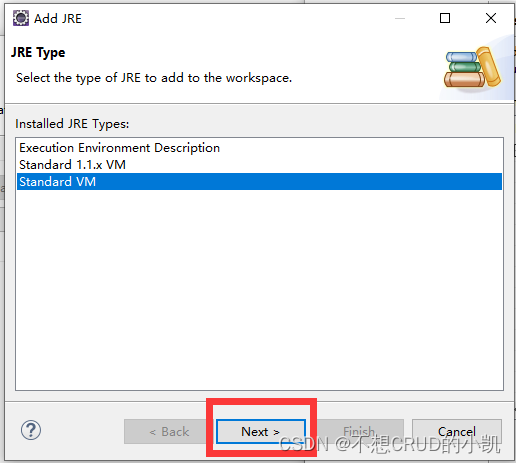Click the Select the type of JRE description
This screenshot has height=463, width=516.
(x=154, y=78)
